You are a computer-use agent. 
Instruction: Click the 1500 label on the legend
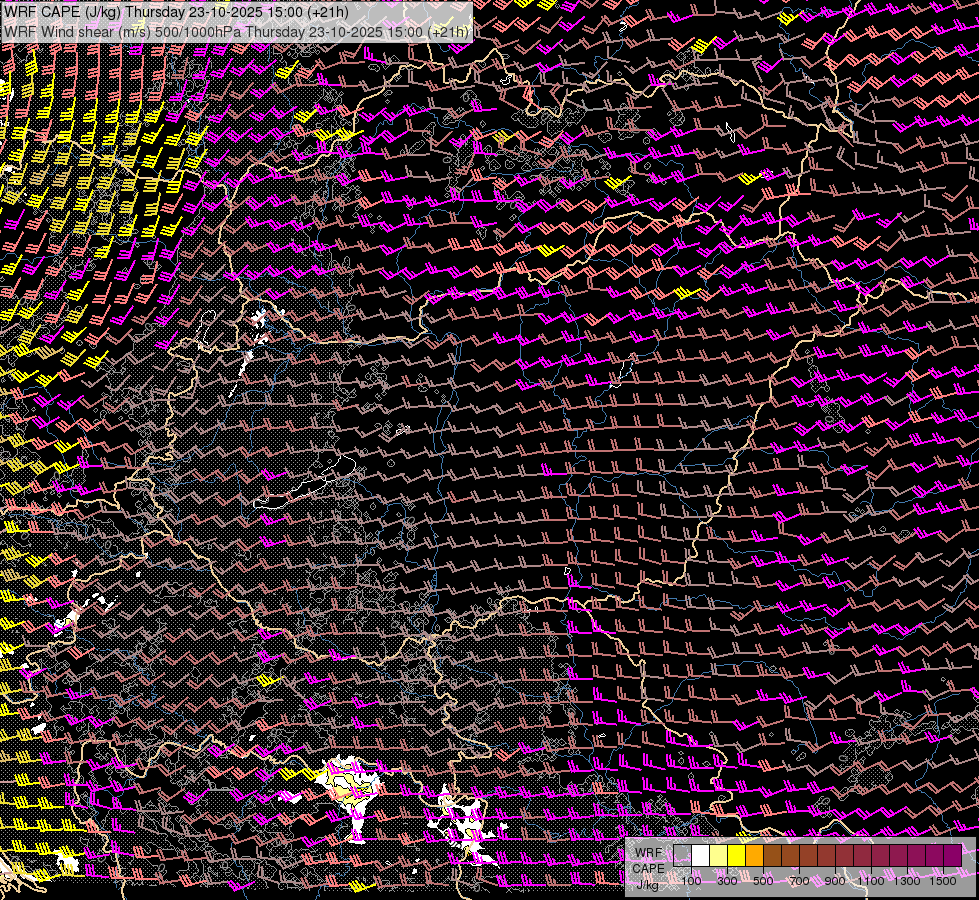tap(943, 881)
